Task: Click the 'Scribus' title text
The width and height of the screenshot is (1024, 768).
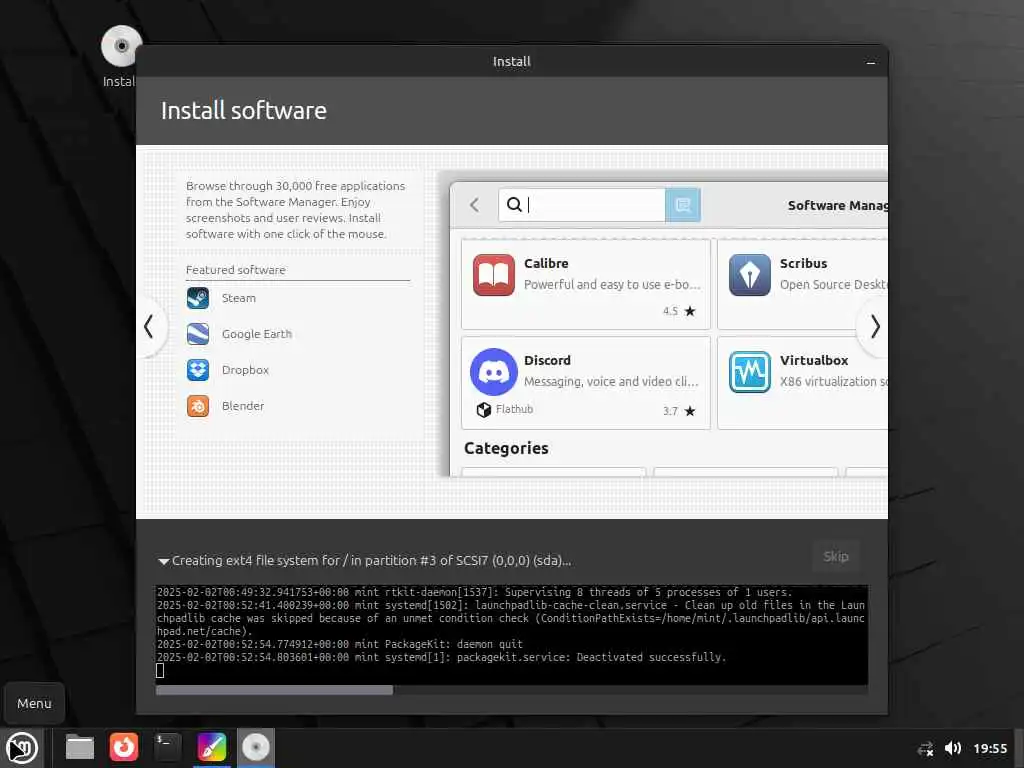Action: [x=803, y=263]
